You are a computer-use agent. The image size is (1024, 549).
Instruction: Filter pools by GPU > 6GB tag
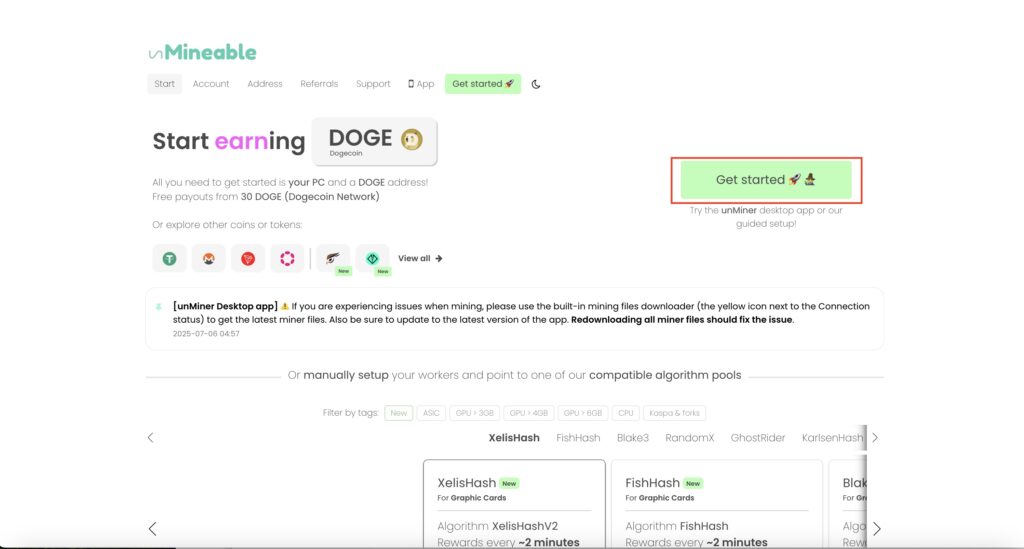pos(583,413)
